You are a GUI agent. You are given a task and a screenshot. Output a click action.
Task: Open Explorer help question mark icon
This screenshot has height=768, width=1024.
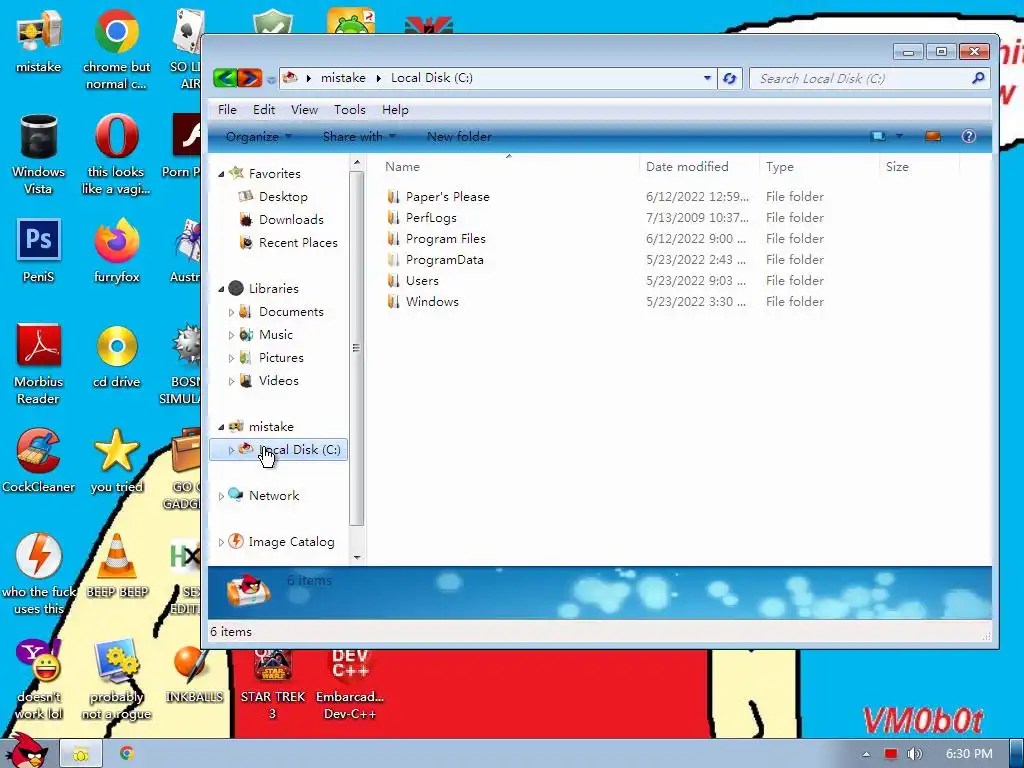pos(968,136)
